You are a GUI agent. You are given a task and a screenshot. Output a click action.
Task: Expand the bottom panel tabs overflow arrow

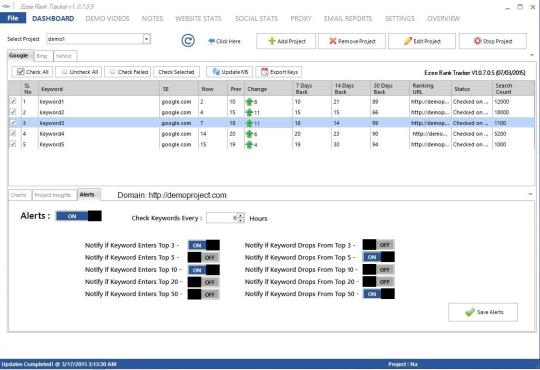pos(530,194)
